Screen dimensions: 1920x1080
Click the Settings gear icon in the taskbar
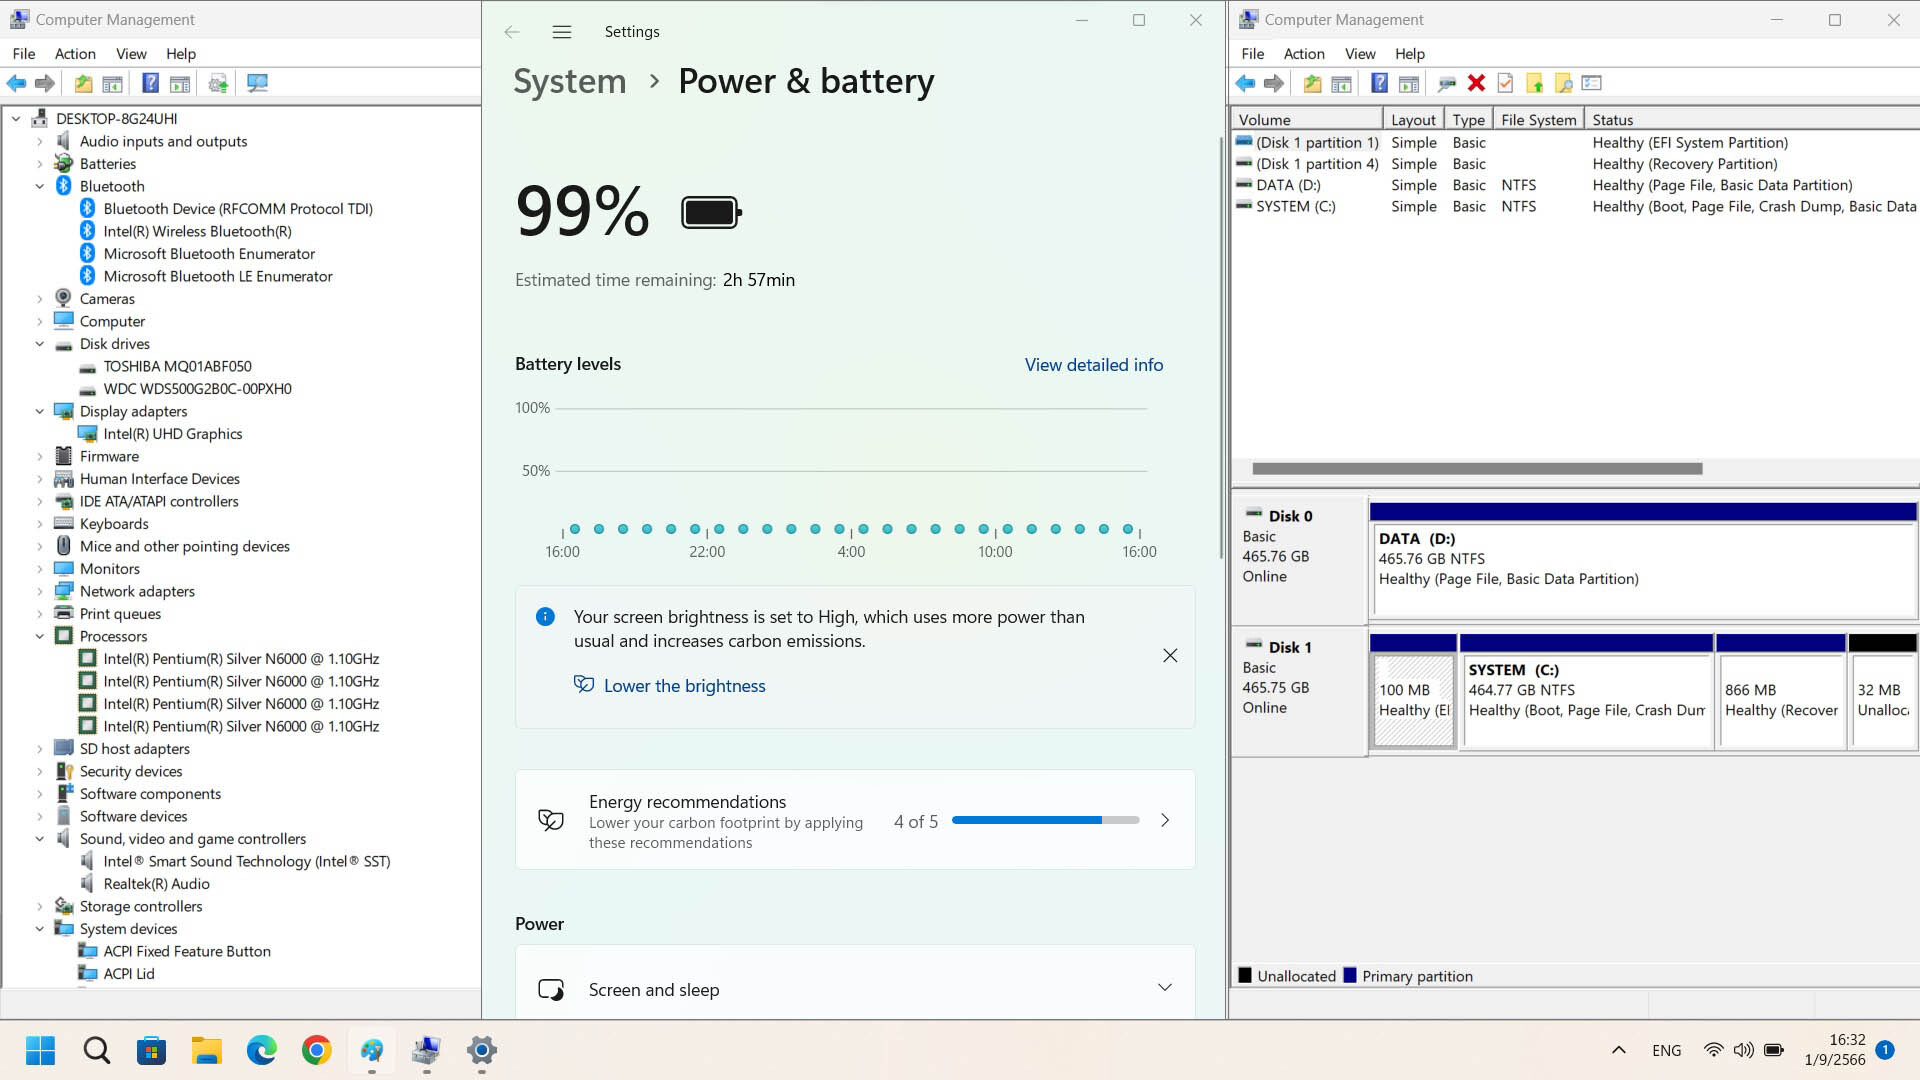point(481,1050)
